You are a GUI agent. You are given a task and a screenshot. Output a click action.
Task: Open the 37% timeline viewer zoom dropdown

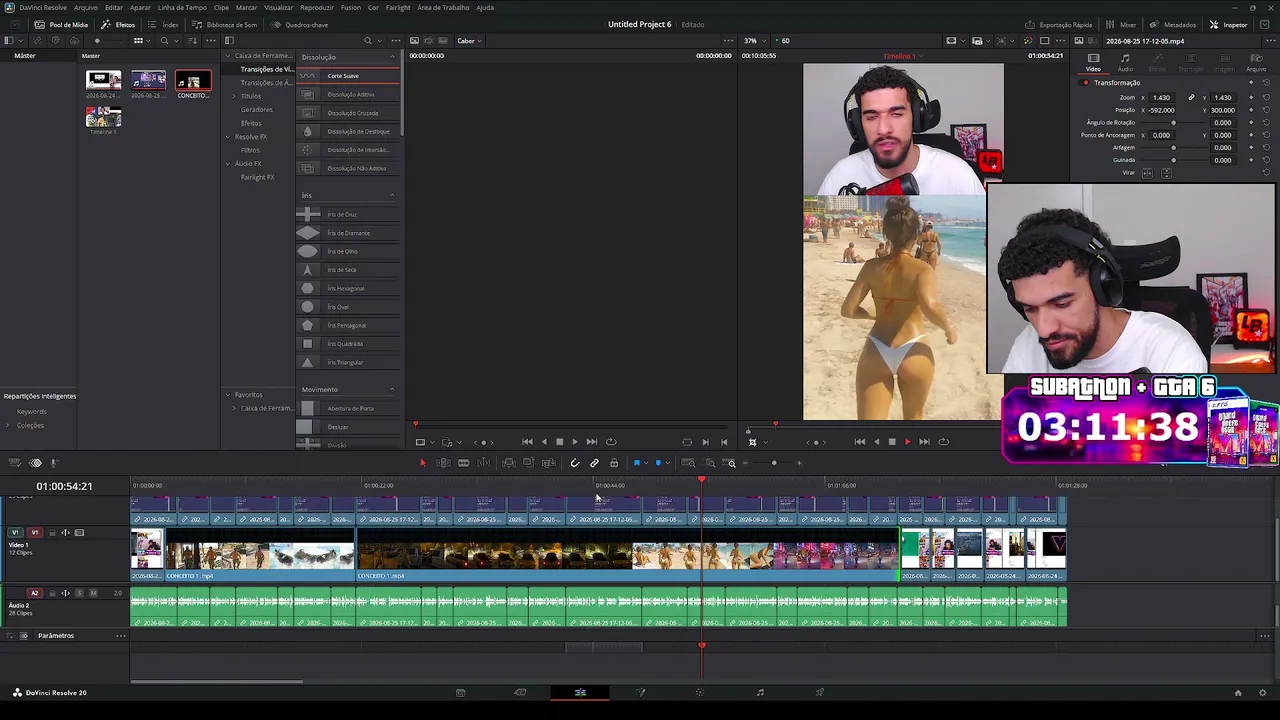755,41
